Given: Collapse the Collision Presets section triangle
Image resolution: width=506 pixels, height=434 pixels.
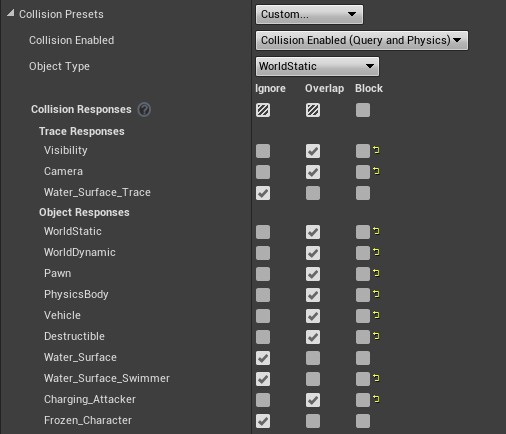Looking at the screenshot, I should tap(11, 13).
